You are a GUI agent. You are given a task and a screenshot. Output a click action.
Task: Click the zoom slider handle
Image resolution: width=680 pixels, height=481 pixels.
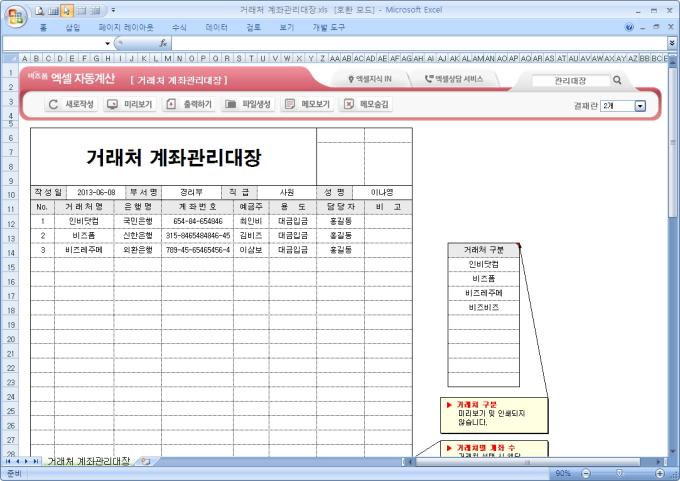[619, 473]
